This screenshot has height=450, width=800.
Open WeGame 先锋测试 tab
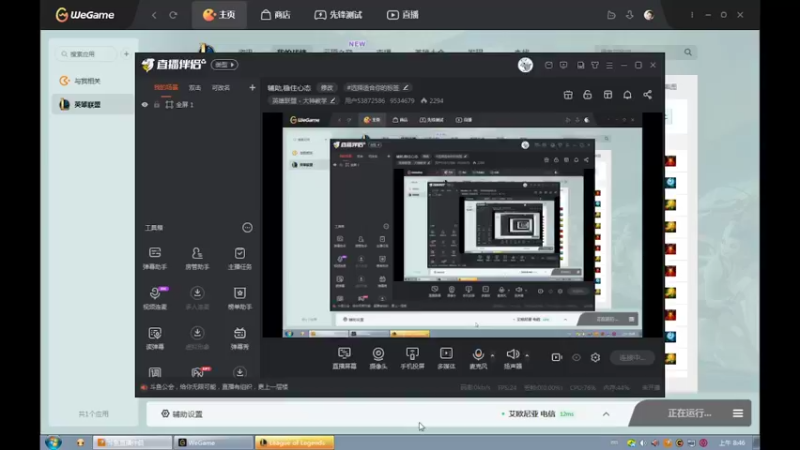coord(338,15)
